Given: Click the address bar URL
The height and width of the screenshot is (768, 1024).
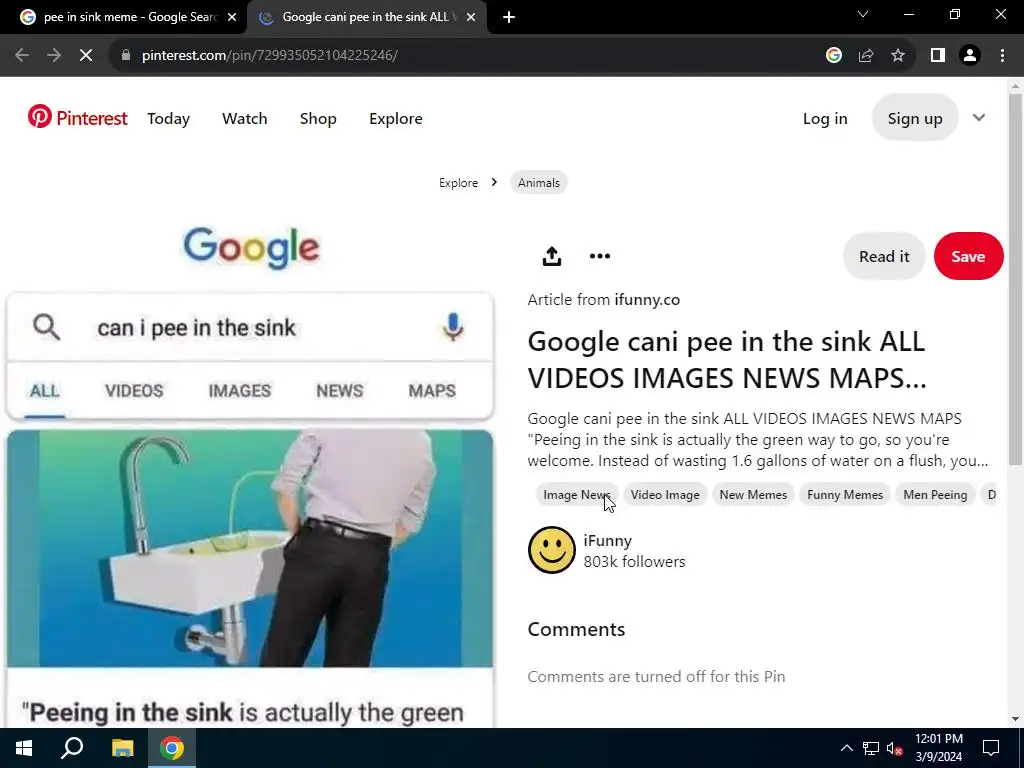Looking at the screenshot, I should click(270, 56).
